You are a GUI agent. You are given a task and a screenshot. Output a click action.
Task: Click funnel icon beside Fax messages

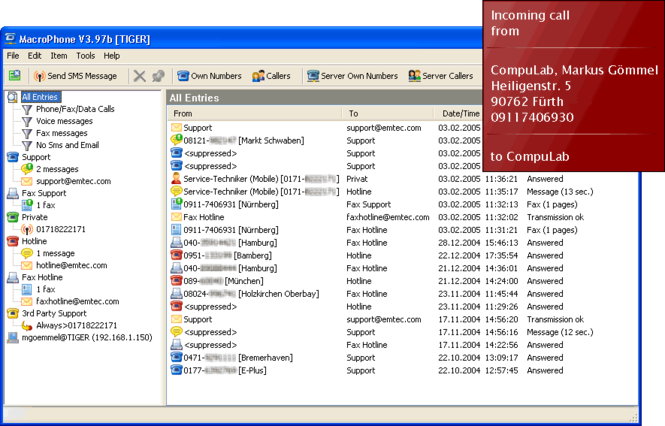27,133
